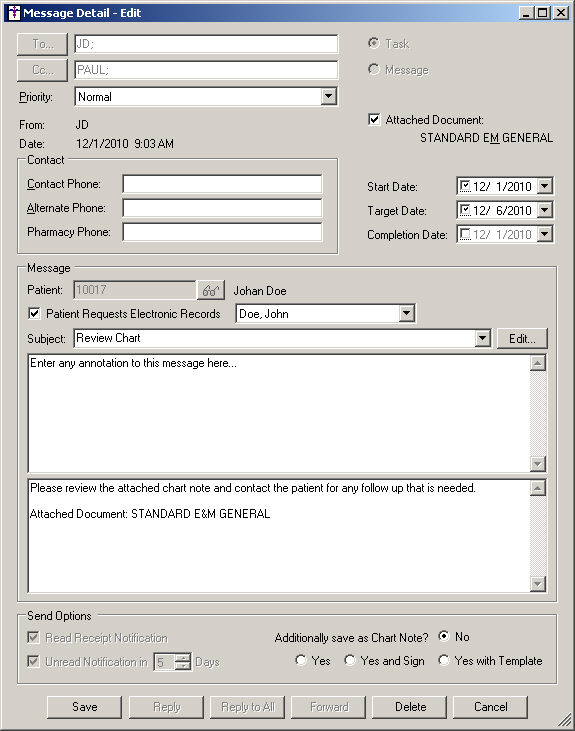This screenshot has height=731, width=575.
Task: Click the Contact Phone input field
Action: point(222,184)
